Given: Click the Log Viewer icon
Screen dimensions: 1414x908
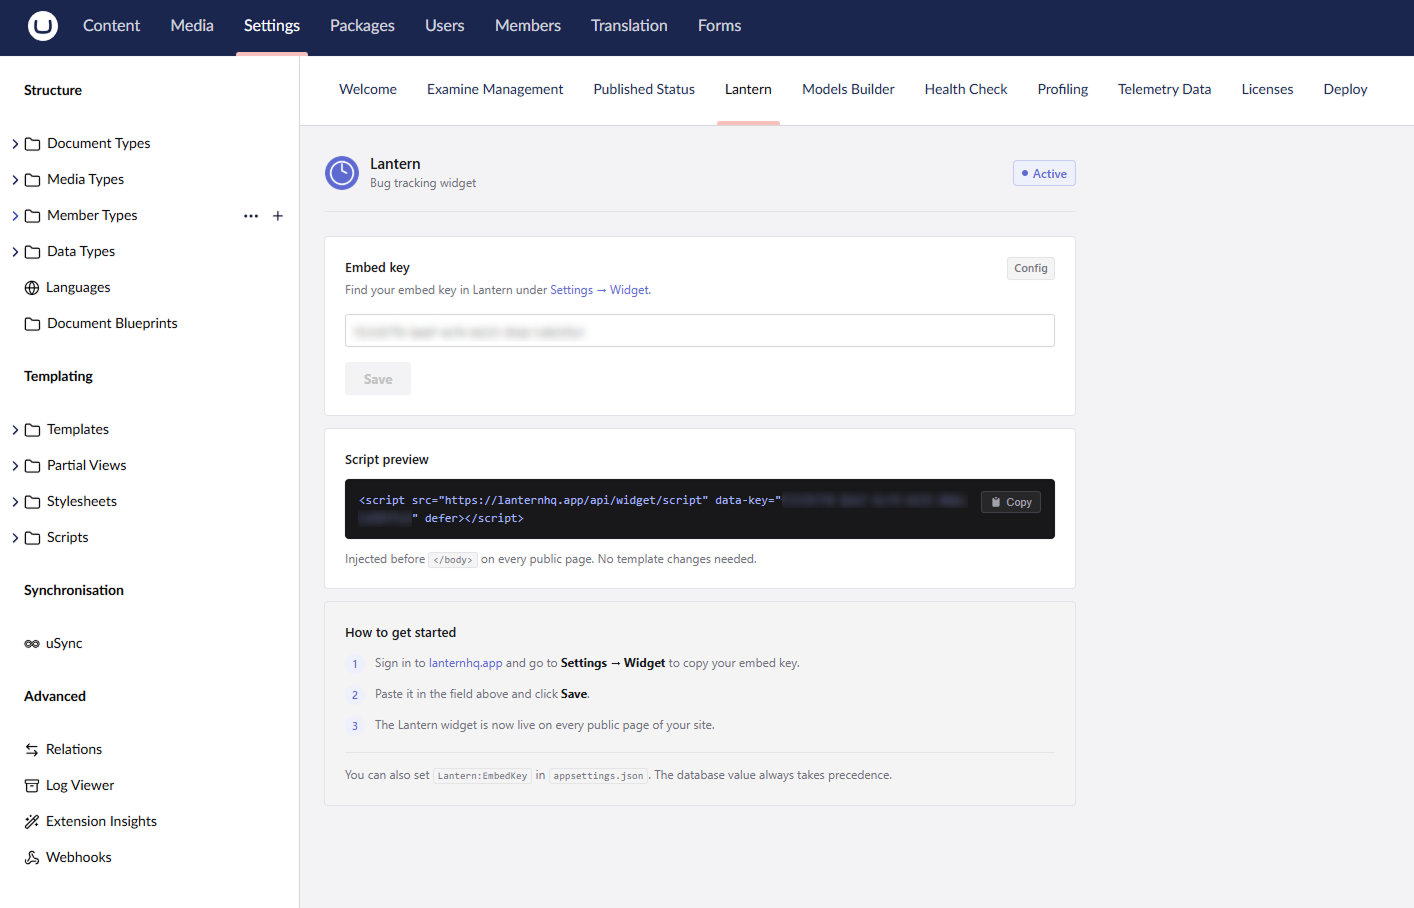Looking at the screenshot, I should [32, 786].
